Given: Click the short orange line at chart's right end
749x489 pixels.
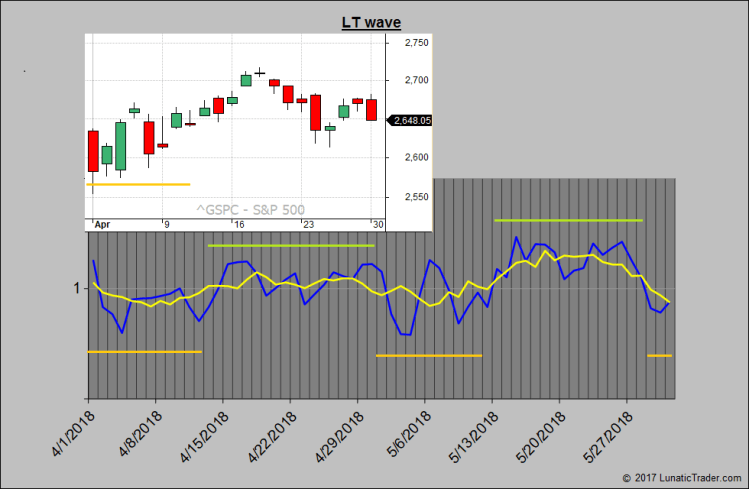Looking at the screenshot, I should 659,355.
